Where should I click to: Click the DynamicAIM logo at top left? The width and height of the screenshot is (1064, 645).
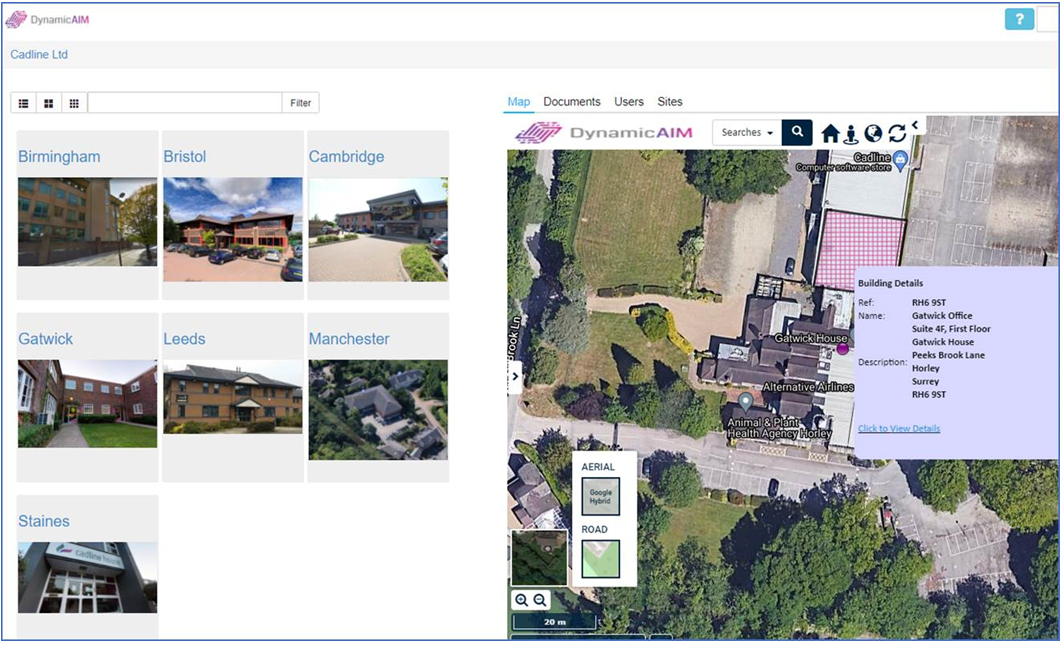[47, 20]
